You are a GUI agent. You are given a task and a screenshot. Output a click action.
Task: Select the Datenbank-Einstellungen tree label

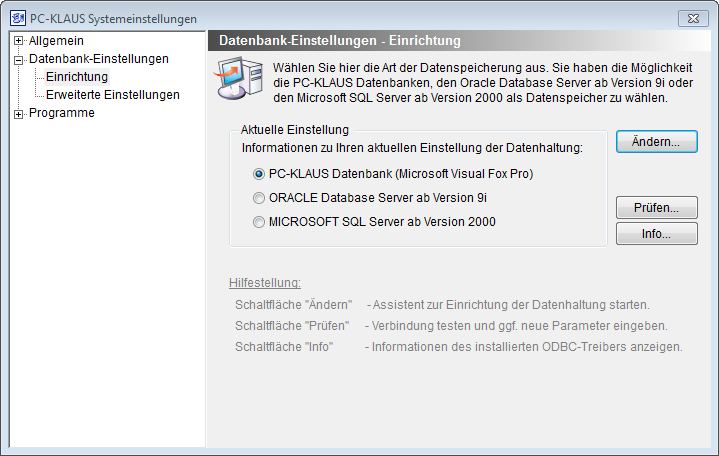click(x=98, y=59)
